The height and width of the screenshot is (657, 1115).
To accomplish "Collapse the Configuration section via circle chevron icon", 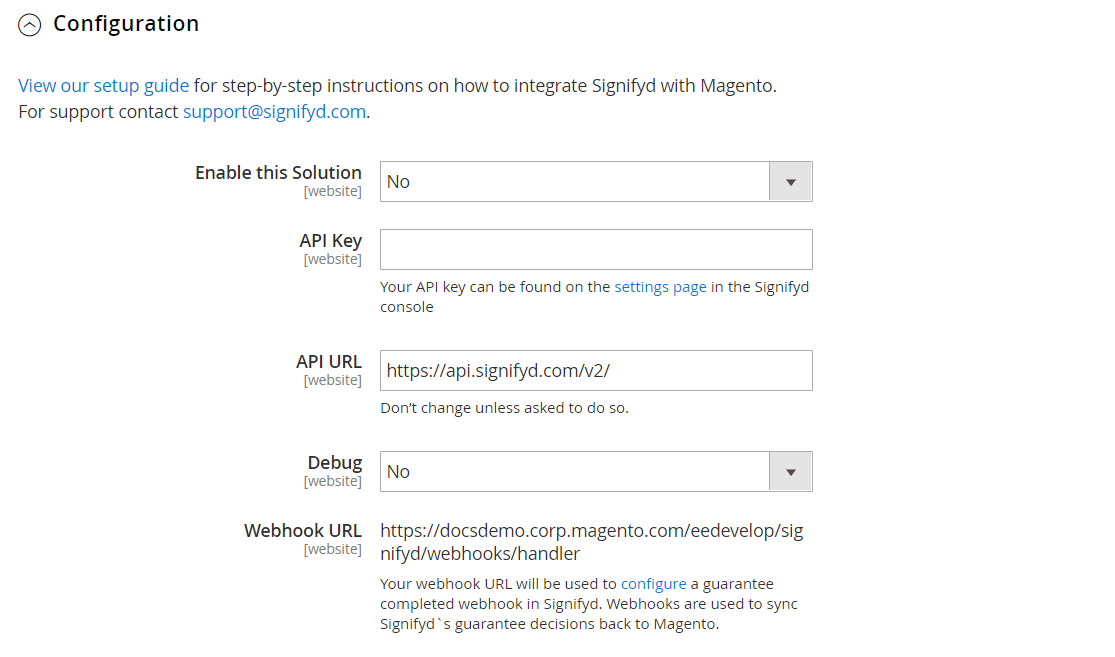I will 29,25.
